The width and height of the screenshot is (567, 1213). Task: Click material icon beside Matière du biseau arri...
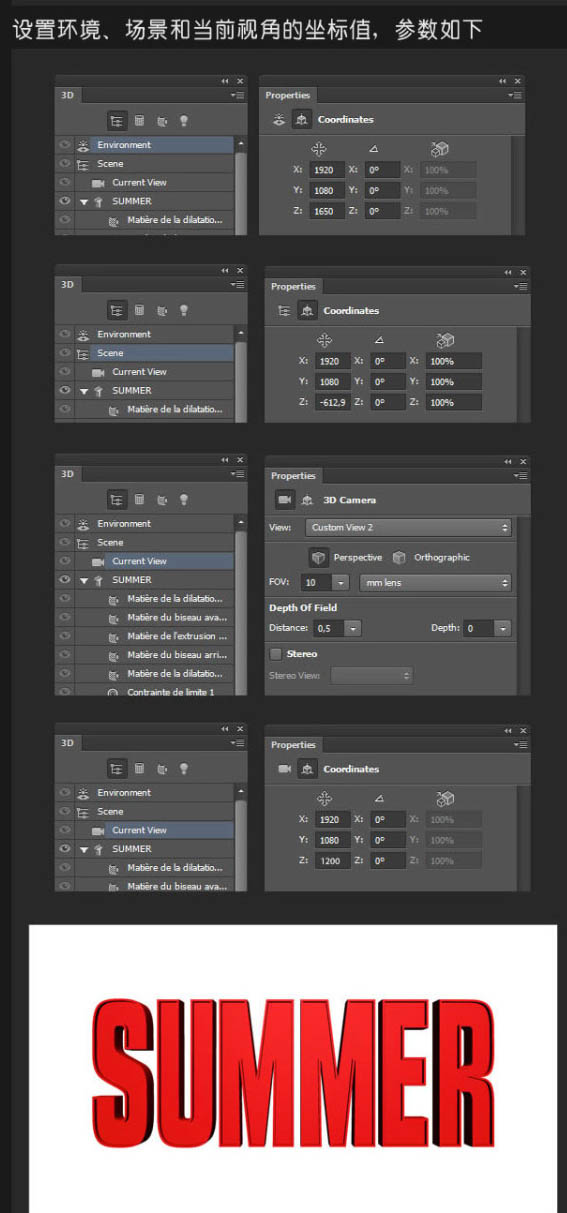[113, 655]
